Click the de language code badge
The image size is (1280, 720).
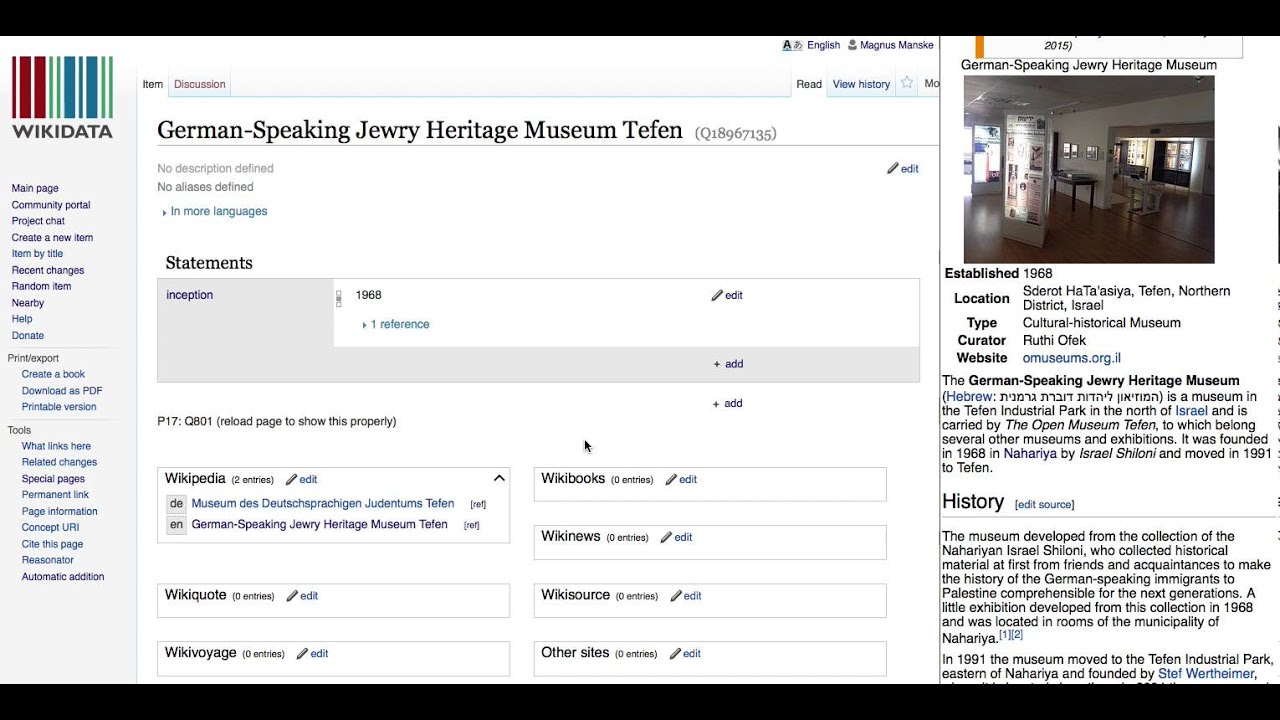[x=176, y=504]
